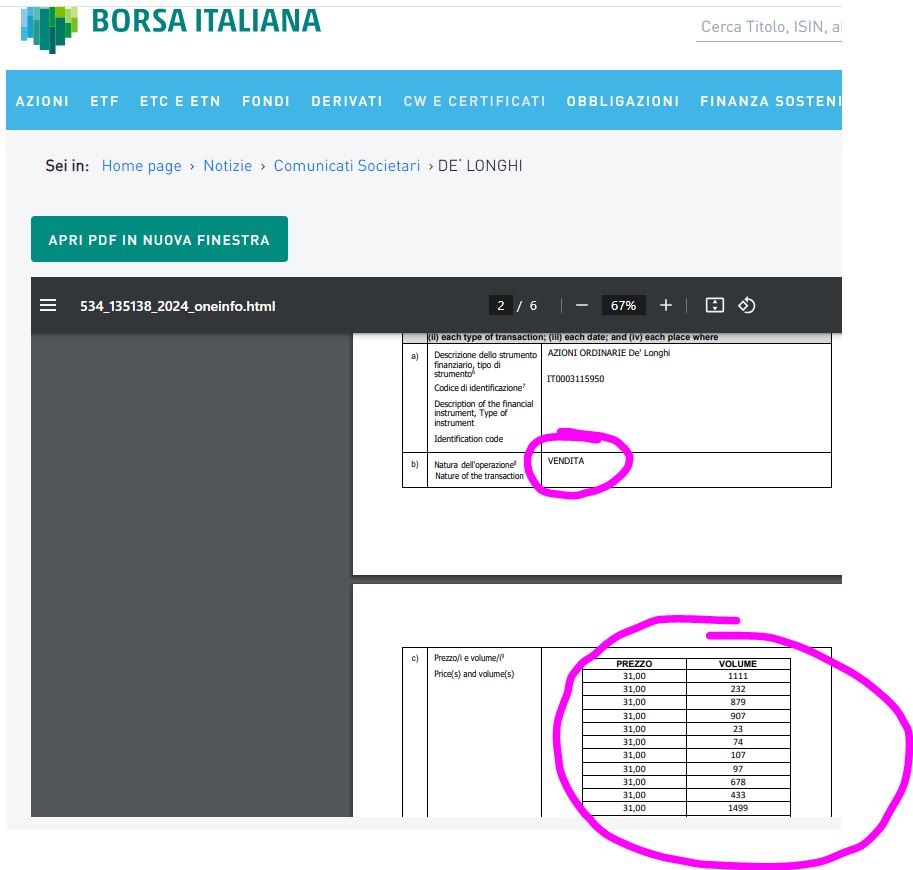Open the AZIONI menu
This screenshot has width=913, height=870.
click(x=43, y=101)
